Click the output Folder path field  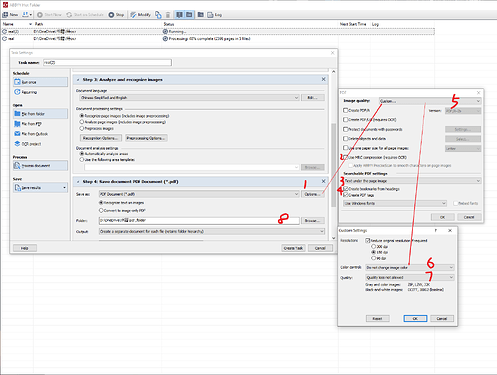coord(199,220)
